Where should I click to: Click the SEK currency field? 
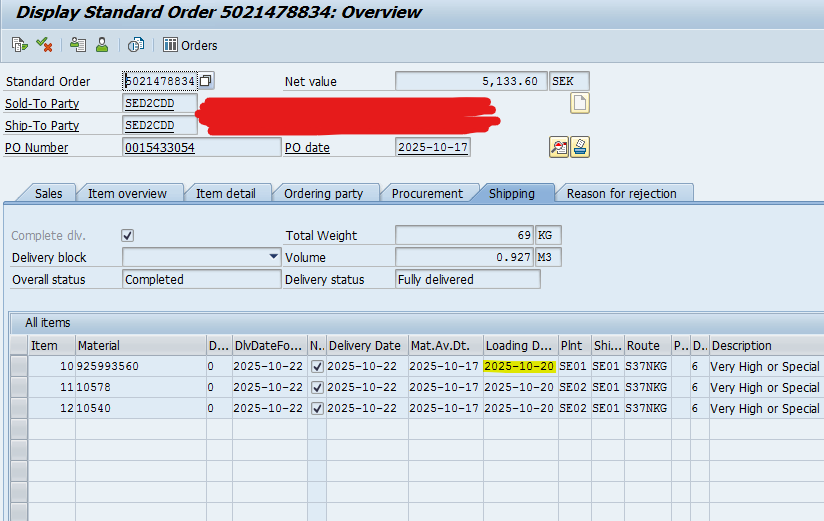click(x=569, y=81)
